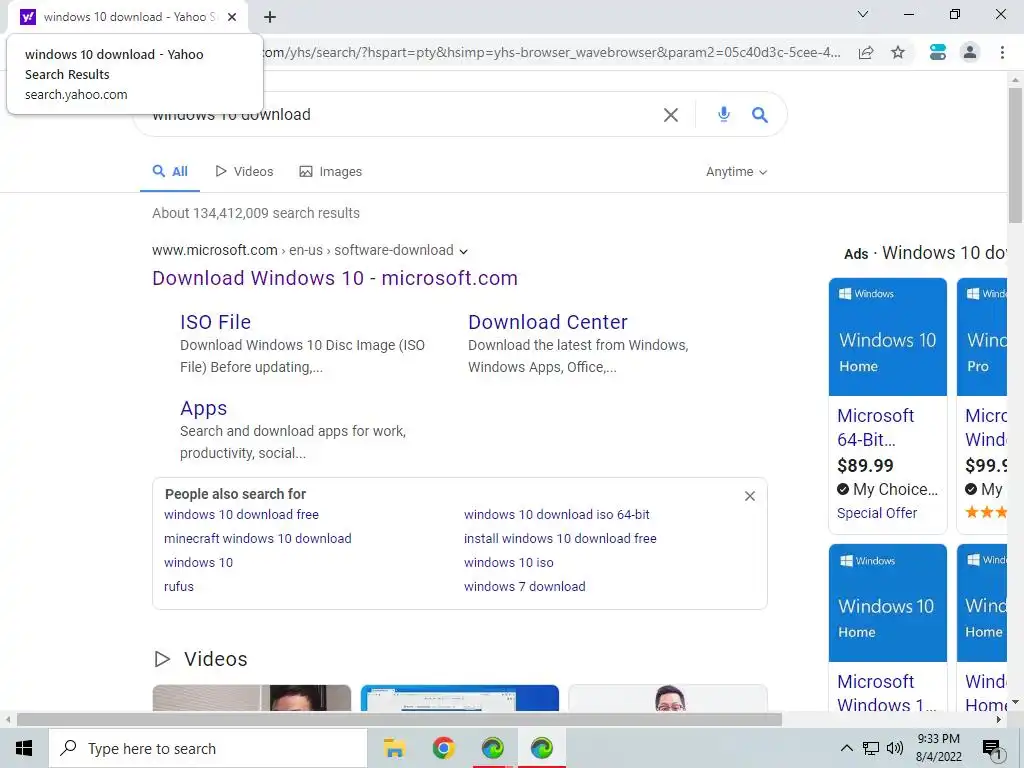Click the vertical page scrollbar
The image size is (1024, 768).
tap(1015, 155)
